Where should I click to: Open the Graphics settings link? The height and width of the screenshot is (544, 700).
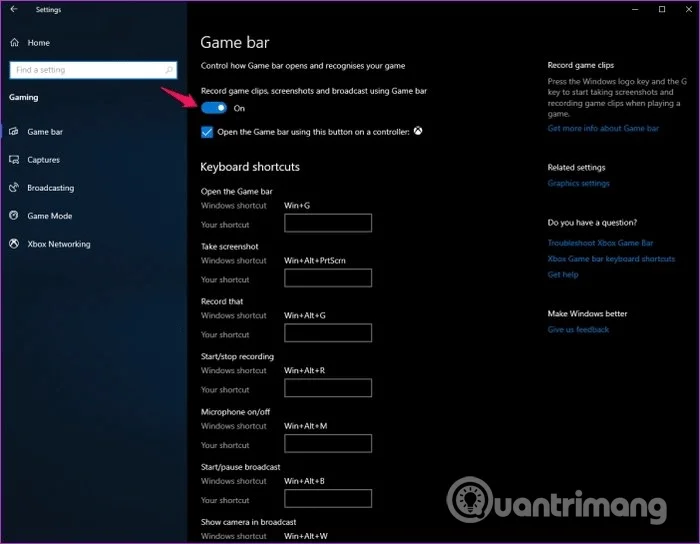click(578, 183)
